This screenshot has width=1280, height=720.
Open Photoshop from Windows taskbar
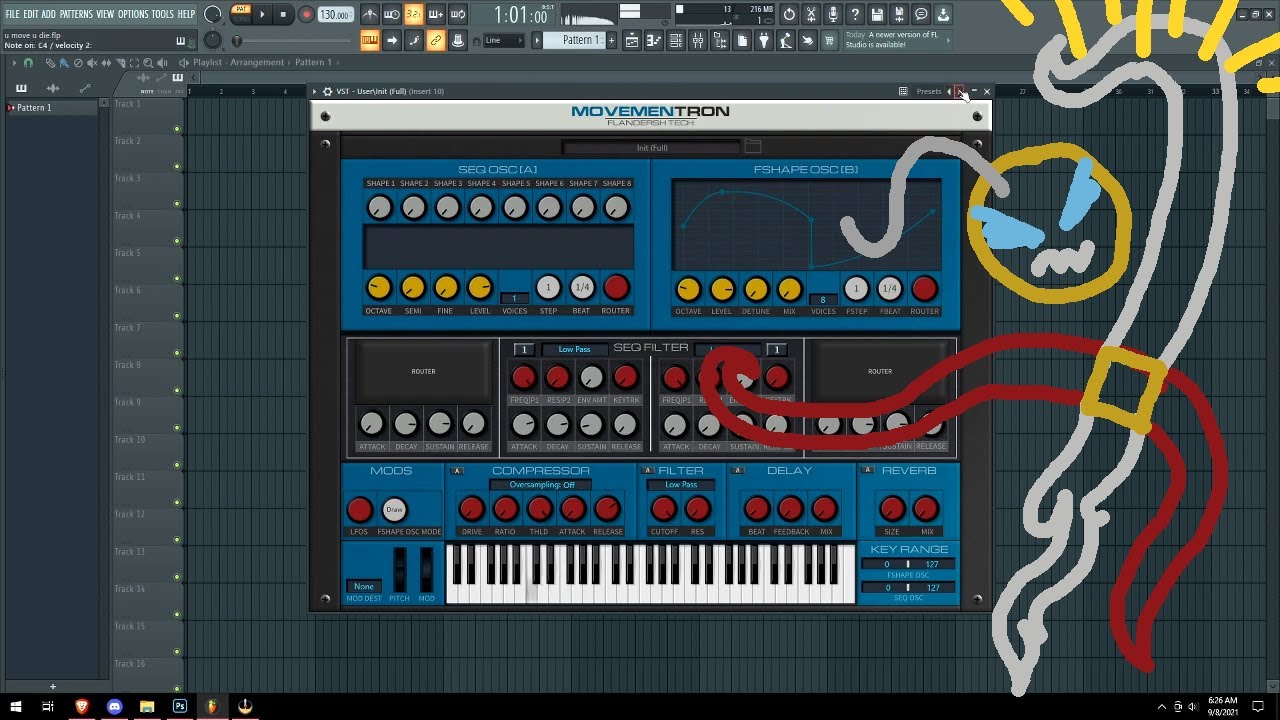coord(180,706)
